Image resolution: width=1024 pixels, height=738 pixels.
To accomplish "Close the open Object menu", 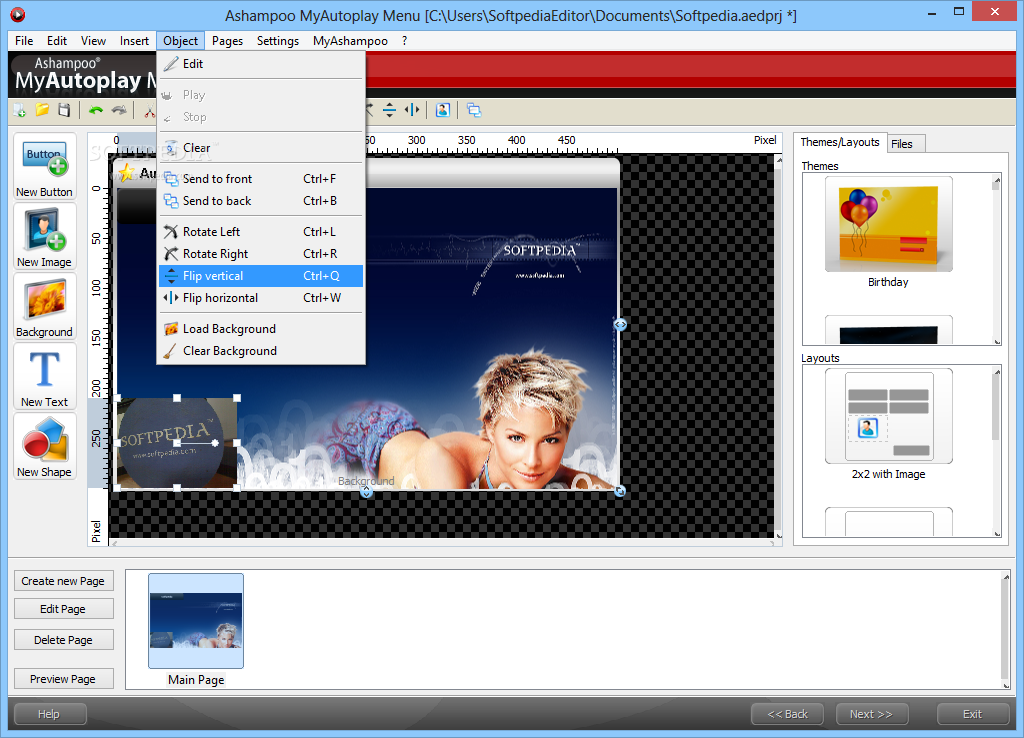I will [x=180, y=40].
